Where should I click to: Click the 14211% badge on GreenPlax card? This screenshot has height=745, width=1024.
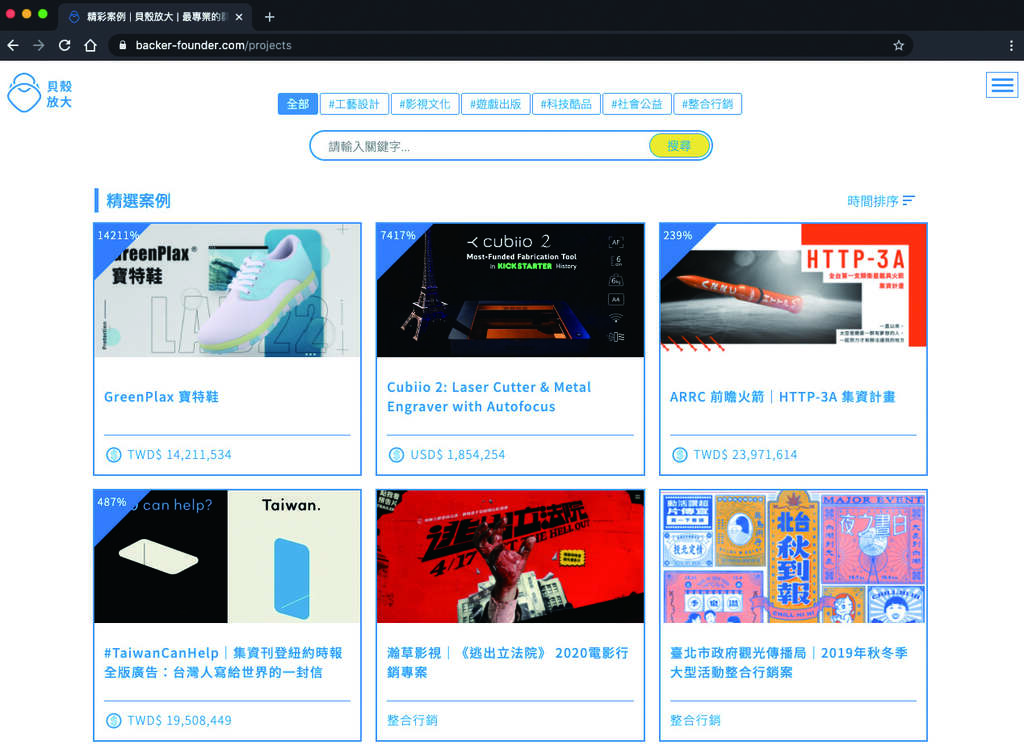click(118, 235)
